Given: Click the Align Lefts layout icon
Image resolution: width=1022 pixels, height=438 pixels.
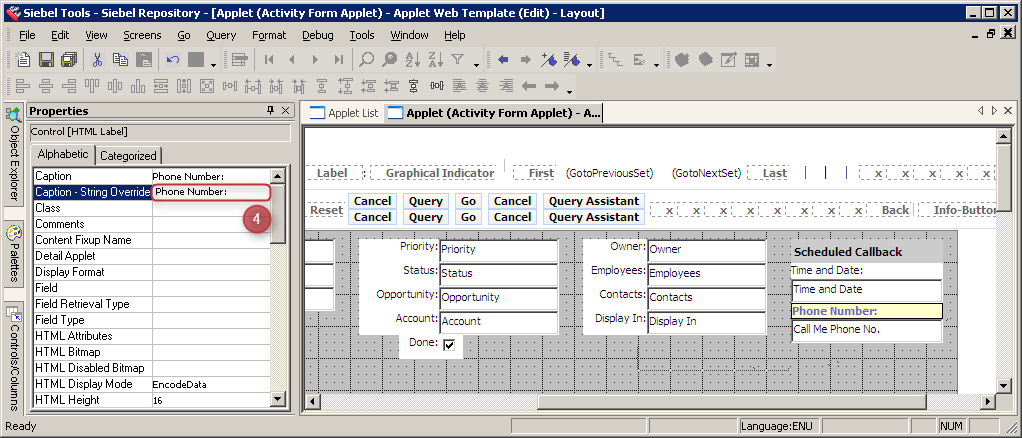Looking at the screenshot, I should click(23, 86).
